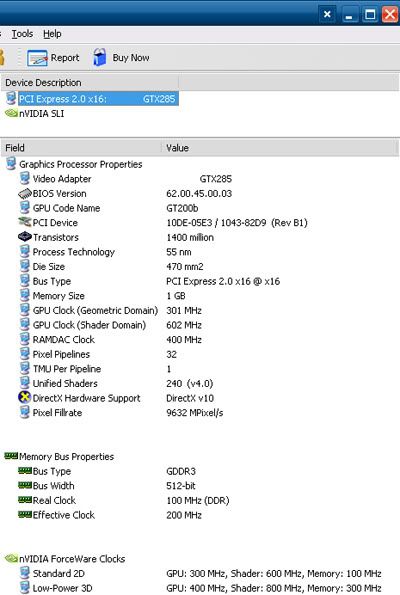This screenshot has height=595, width=400.
Task: Select the Bus Width 512-bit row
Action: click(200, 486)
